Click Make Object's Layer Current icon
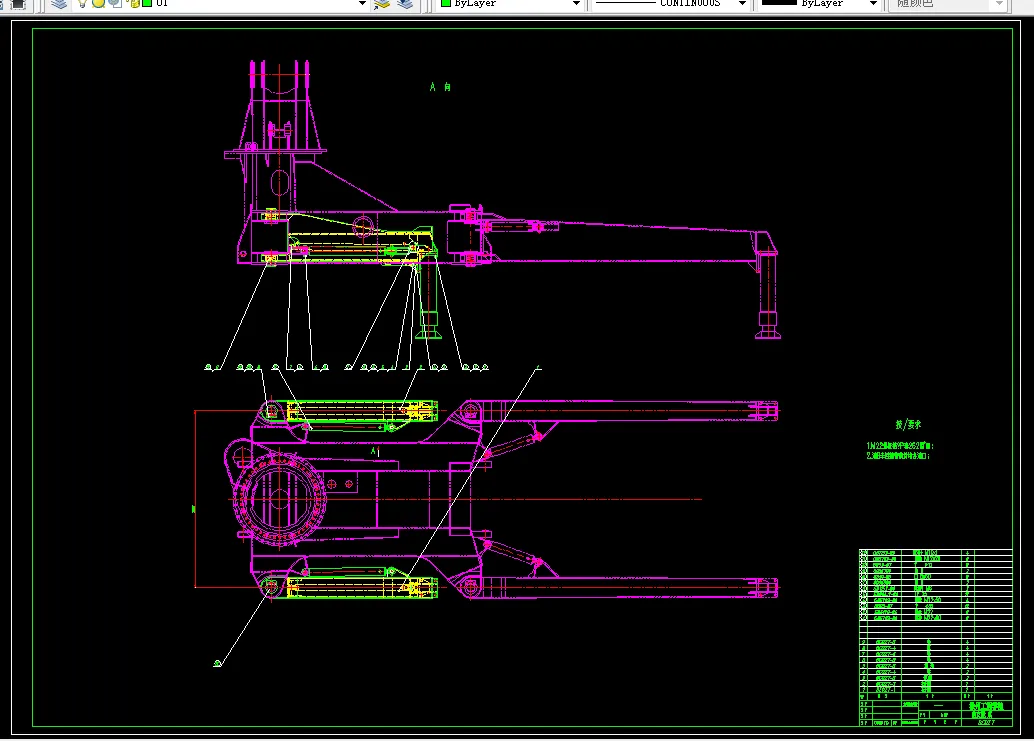 point(381,4)
